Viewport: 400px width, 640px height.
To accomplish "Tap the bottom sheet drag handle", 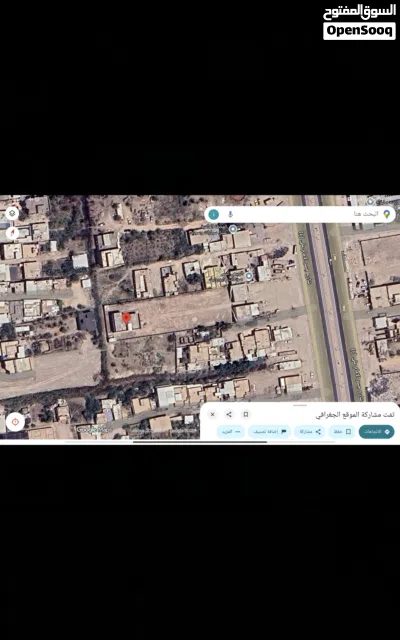I will point(300,405).
